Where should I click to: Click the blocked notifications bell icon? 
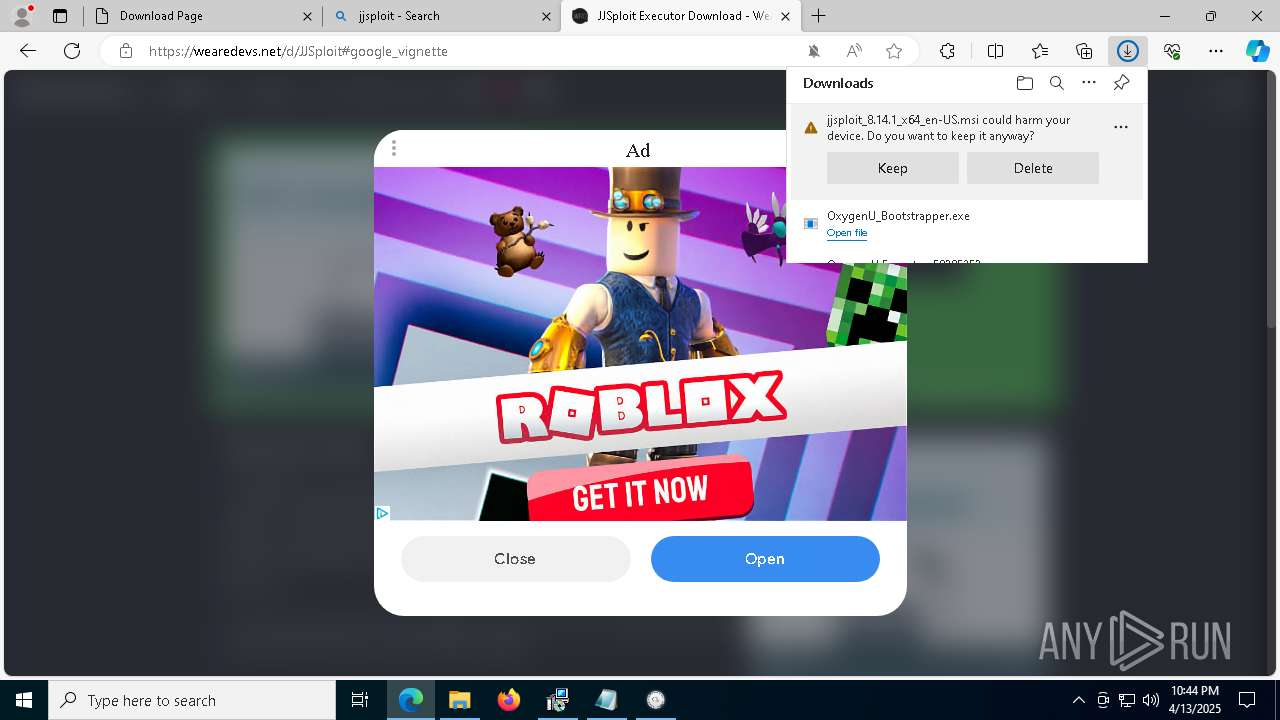(814, 51)
